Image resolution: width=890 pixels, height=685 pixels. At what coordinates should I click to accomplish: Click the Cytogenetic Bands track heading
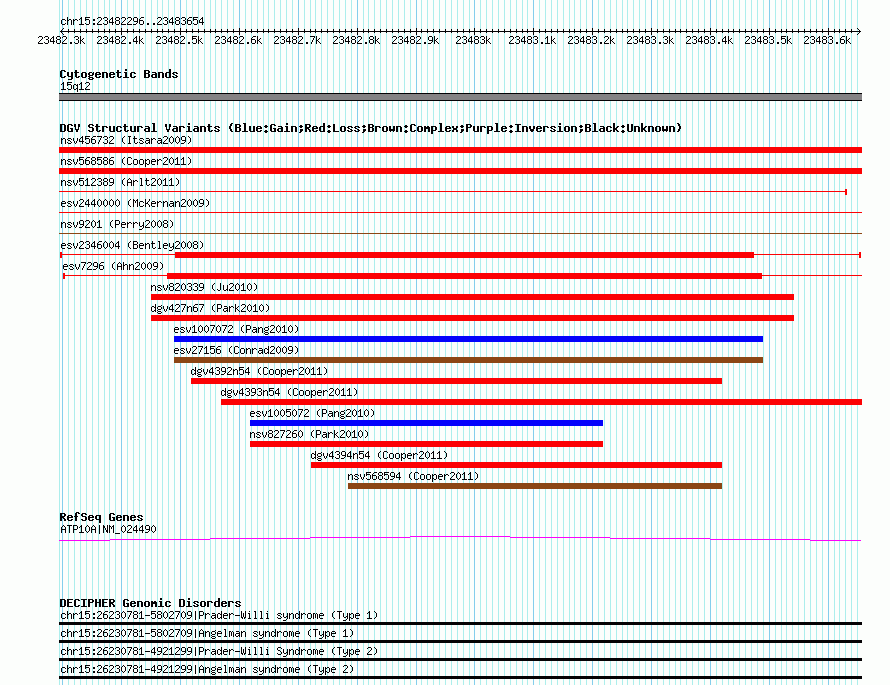(119, 74)
